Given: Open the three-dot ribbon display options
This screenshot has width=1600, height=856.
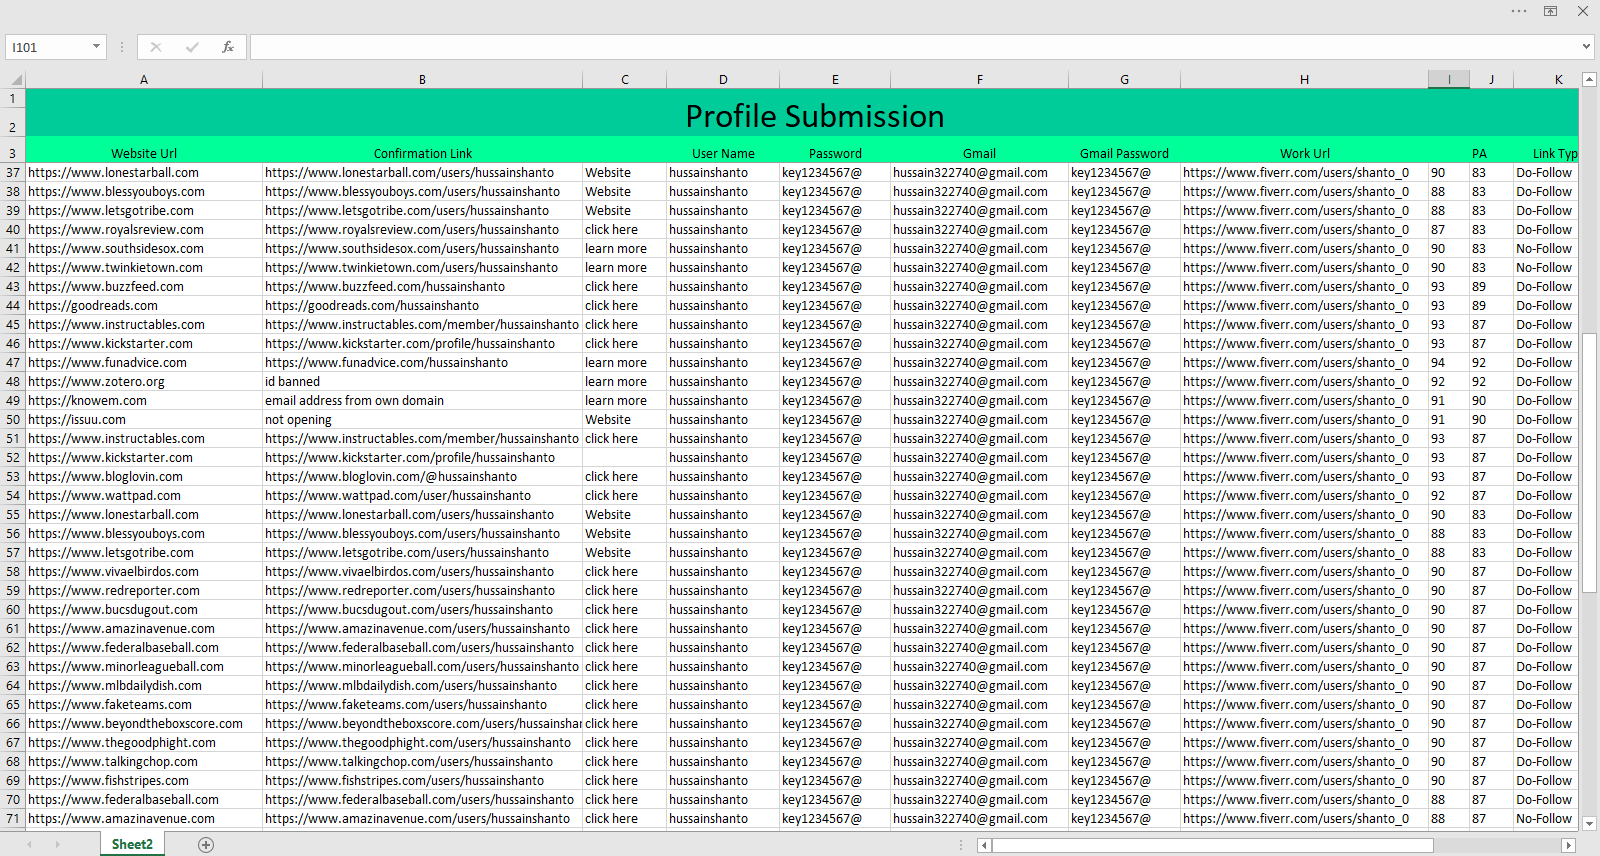Looking at the screenshot, I should [x=1519, y=11].
